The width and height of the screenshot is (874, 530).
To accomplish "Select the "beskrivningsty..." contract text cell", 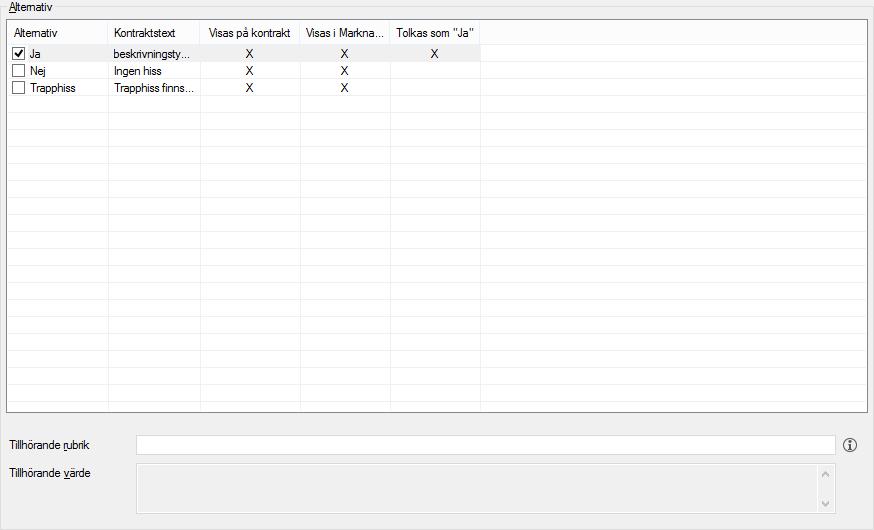I will coord(152,54).
